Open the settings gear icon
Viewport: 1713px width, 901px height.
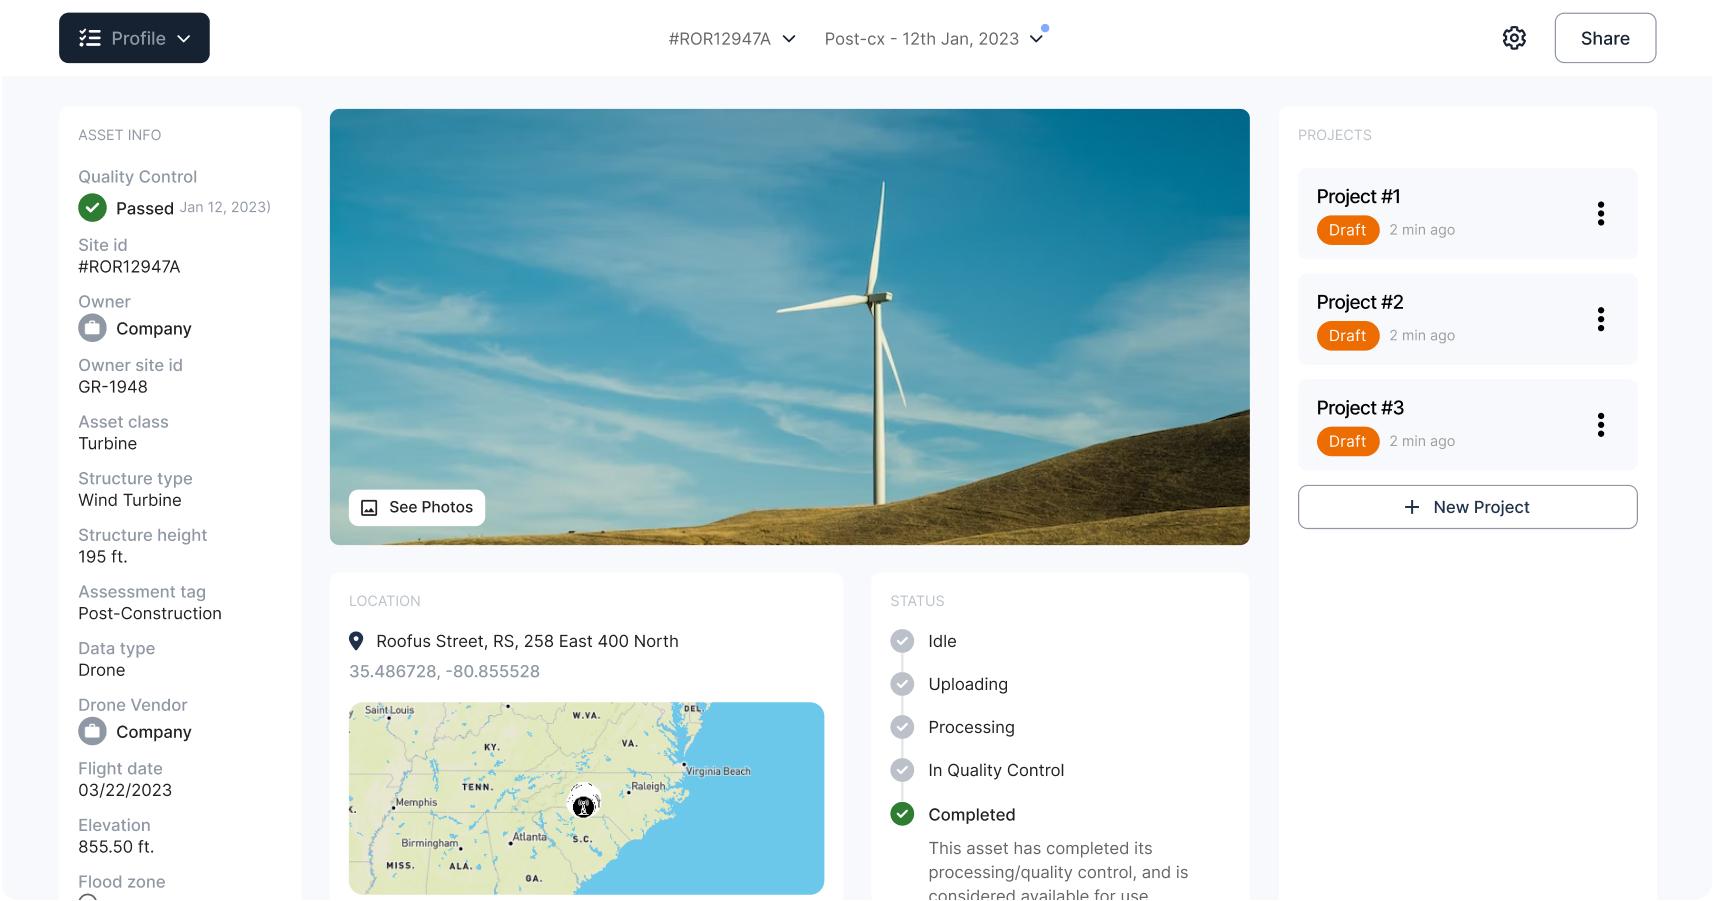pyautogui.click(x=1514, y=38)
